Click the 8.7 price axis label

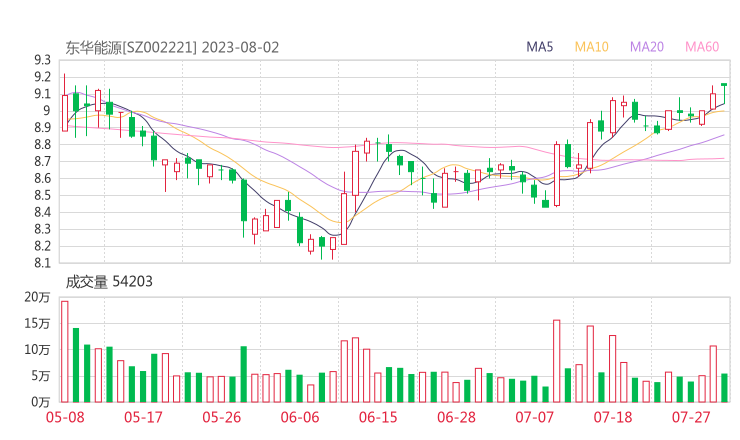pos(42,161)
